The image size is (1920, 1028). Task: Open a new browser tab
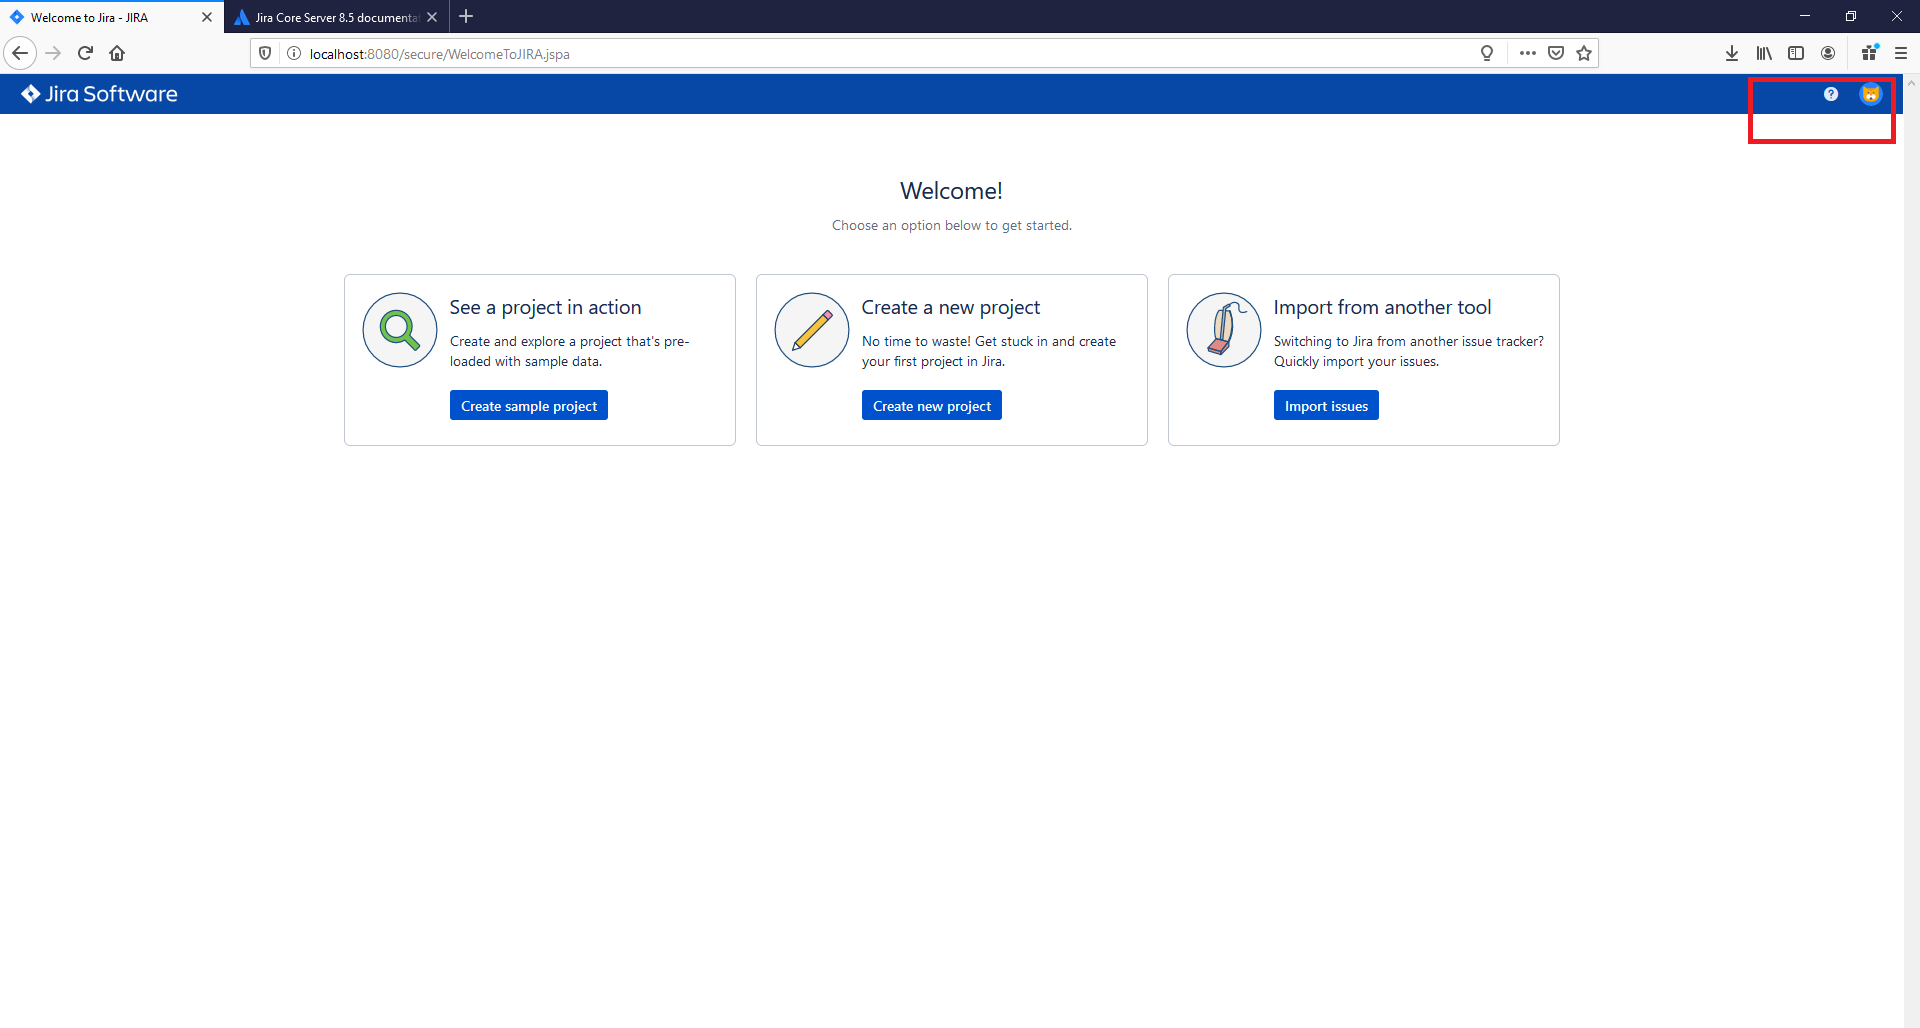point(466,16)
